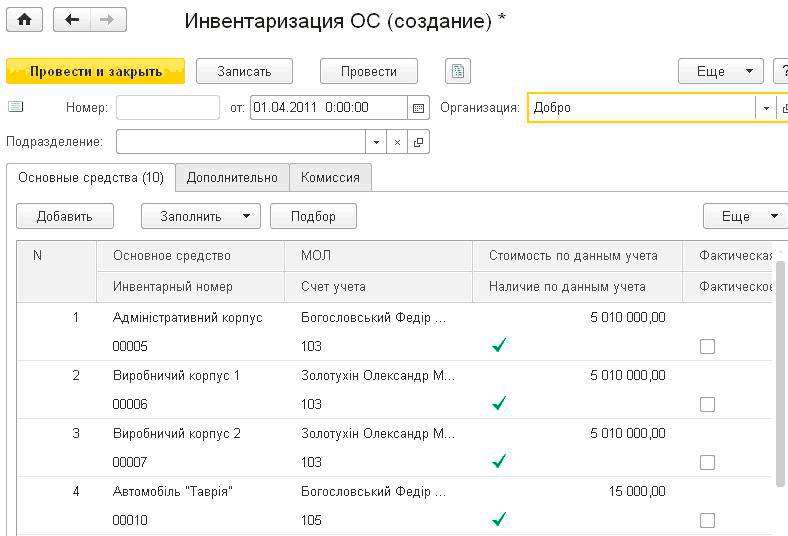Open the table Еще menu
The image size is (788, 536).
[x=745, y=216]
